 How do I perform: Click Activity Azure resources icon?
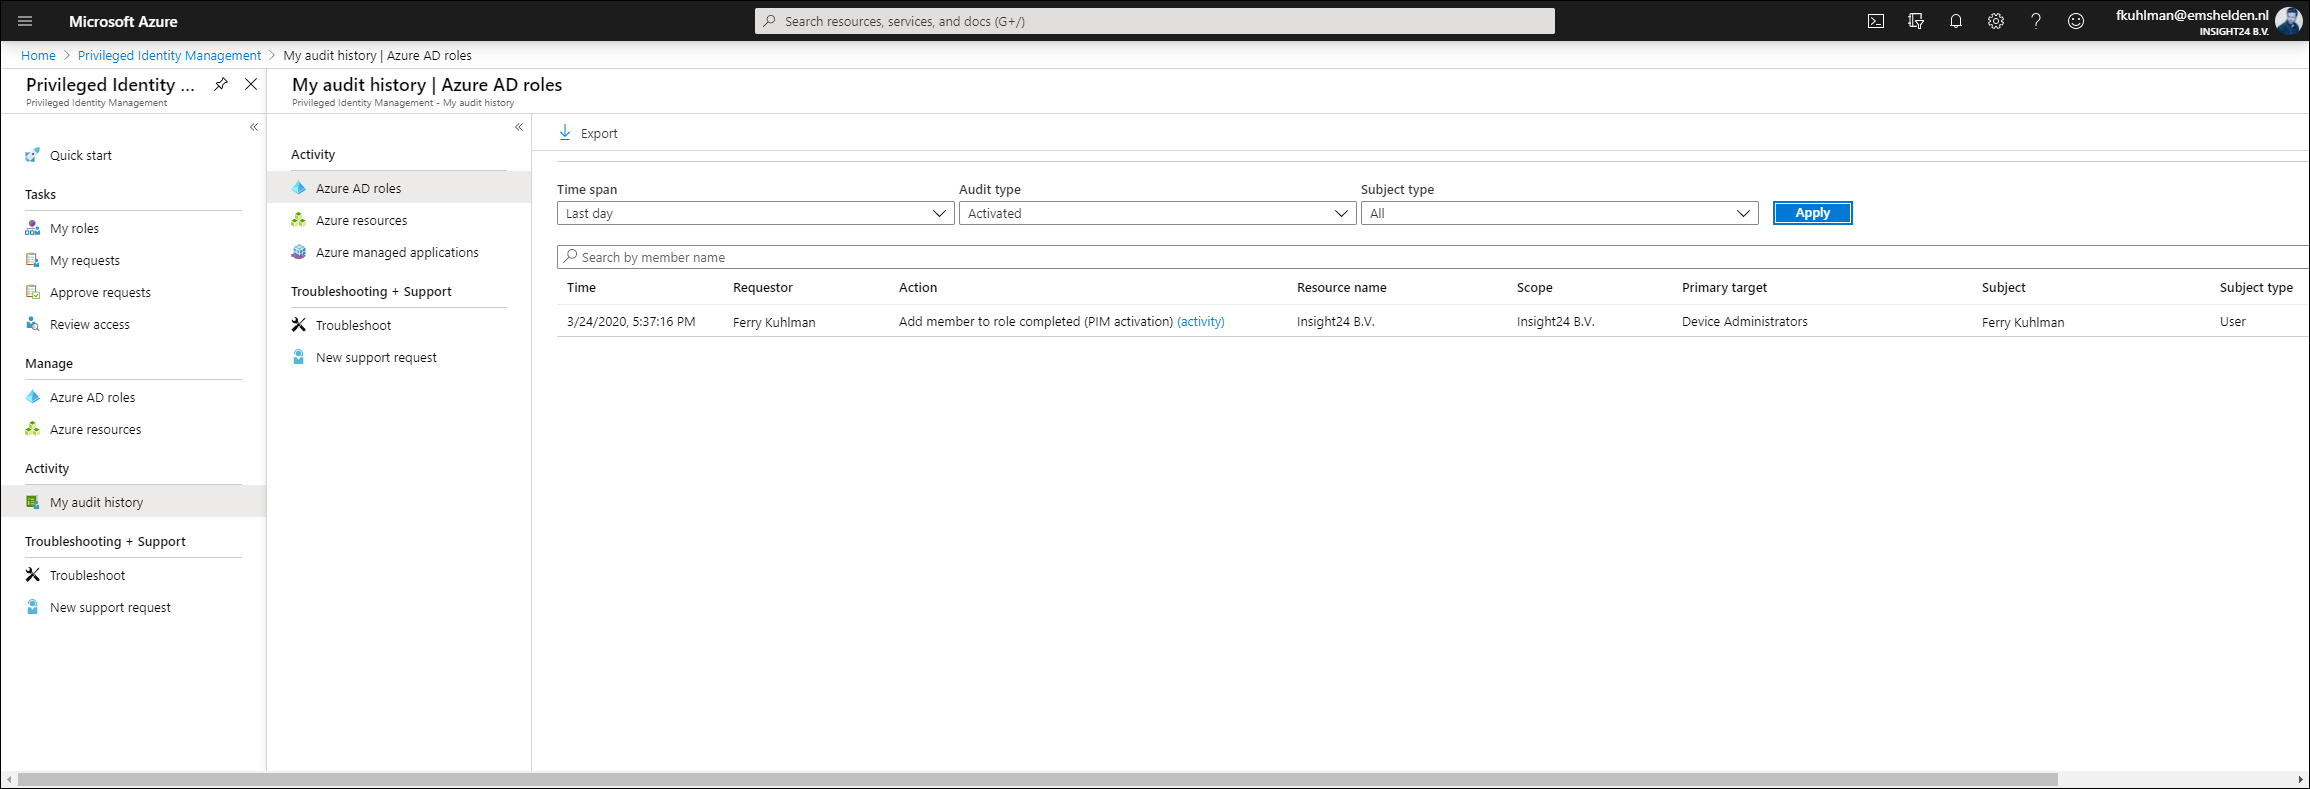pos(298,220)
